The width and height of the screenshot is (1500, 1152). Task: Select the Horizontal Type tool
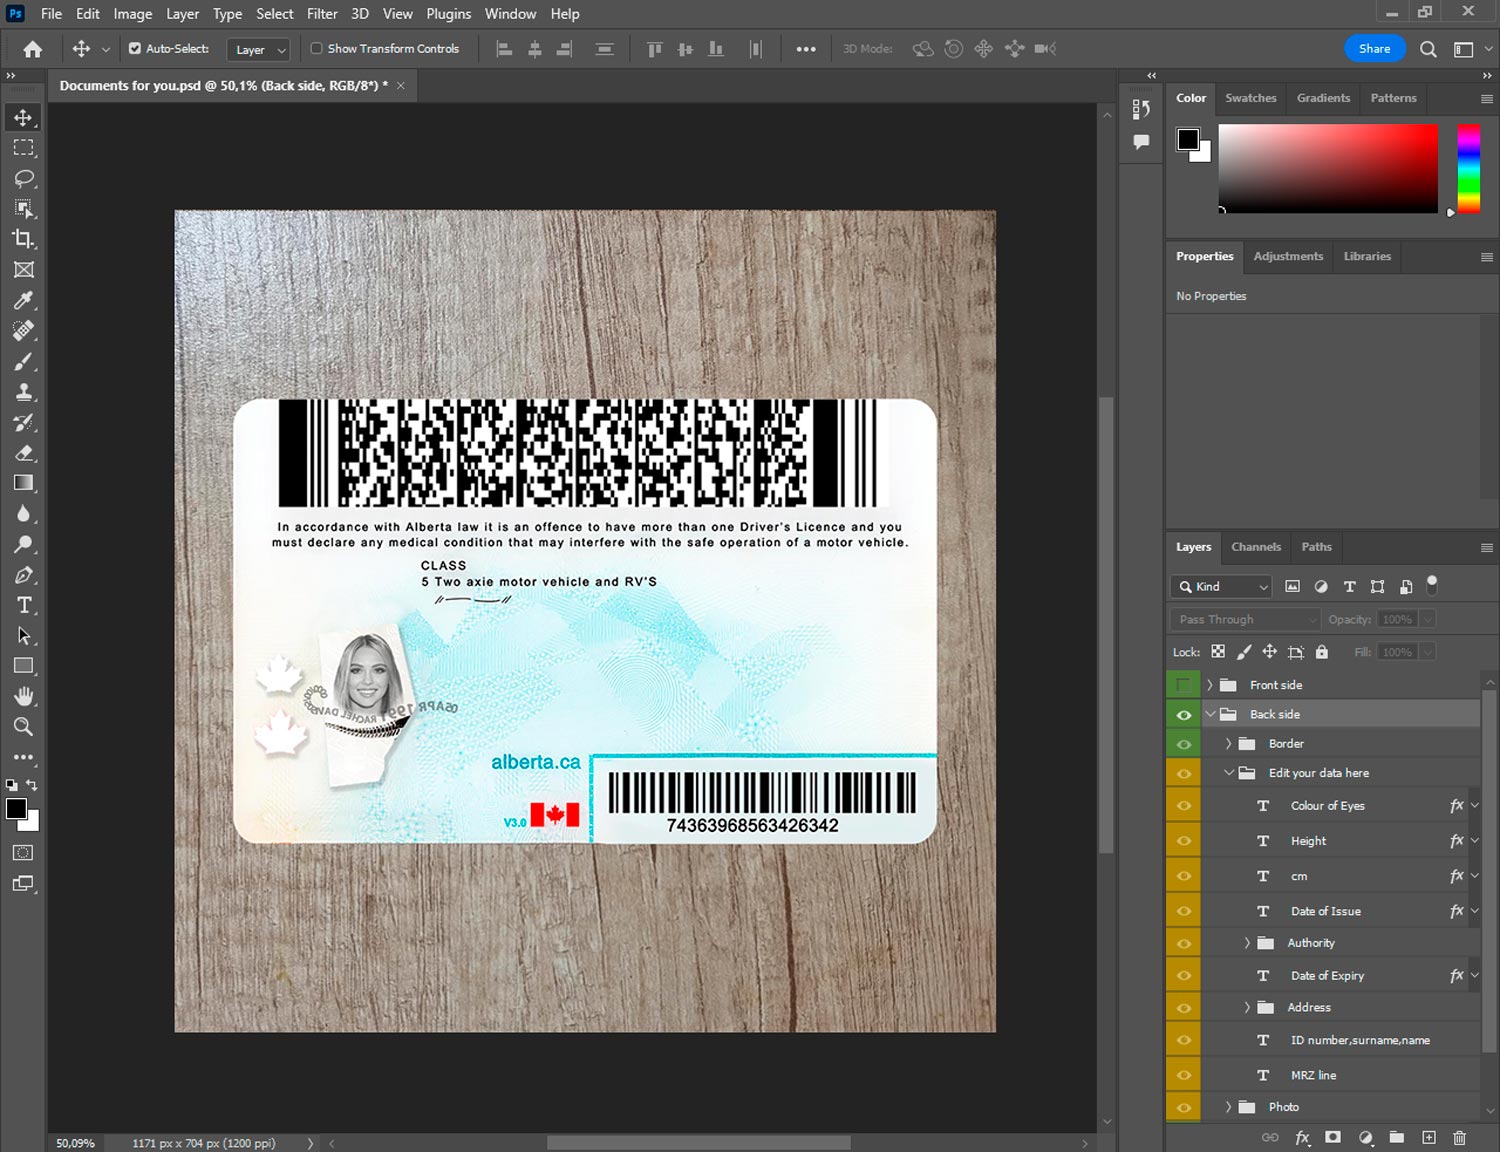24,605
